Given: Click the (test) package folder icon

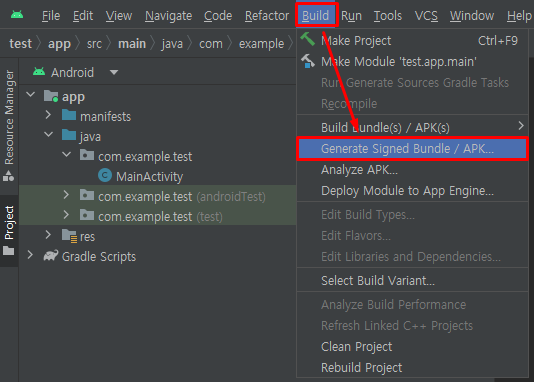Looking at the screenshot, I should click(x=87, y=215).
